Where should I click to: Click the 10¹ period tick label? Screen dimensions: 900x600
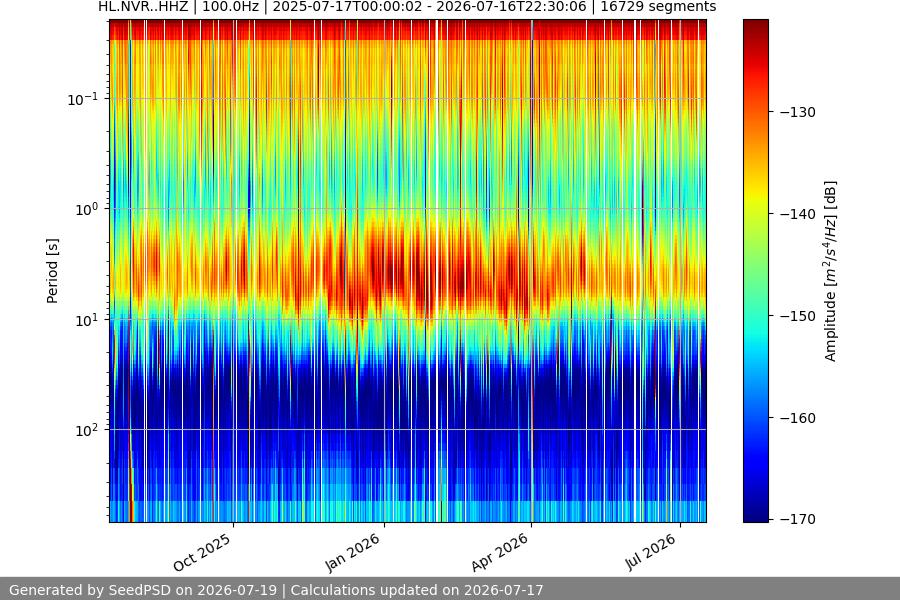[x=87, y=320]
